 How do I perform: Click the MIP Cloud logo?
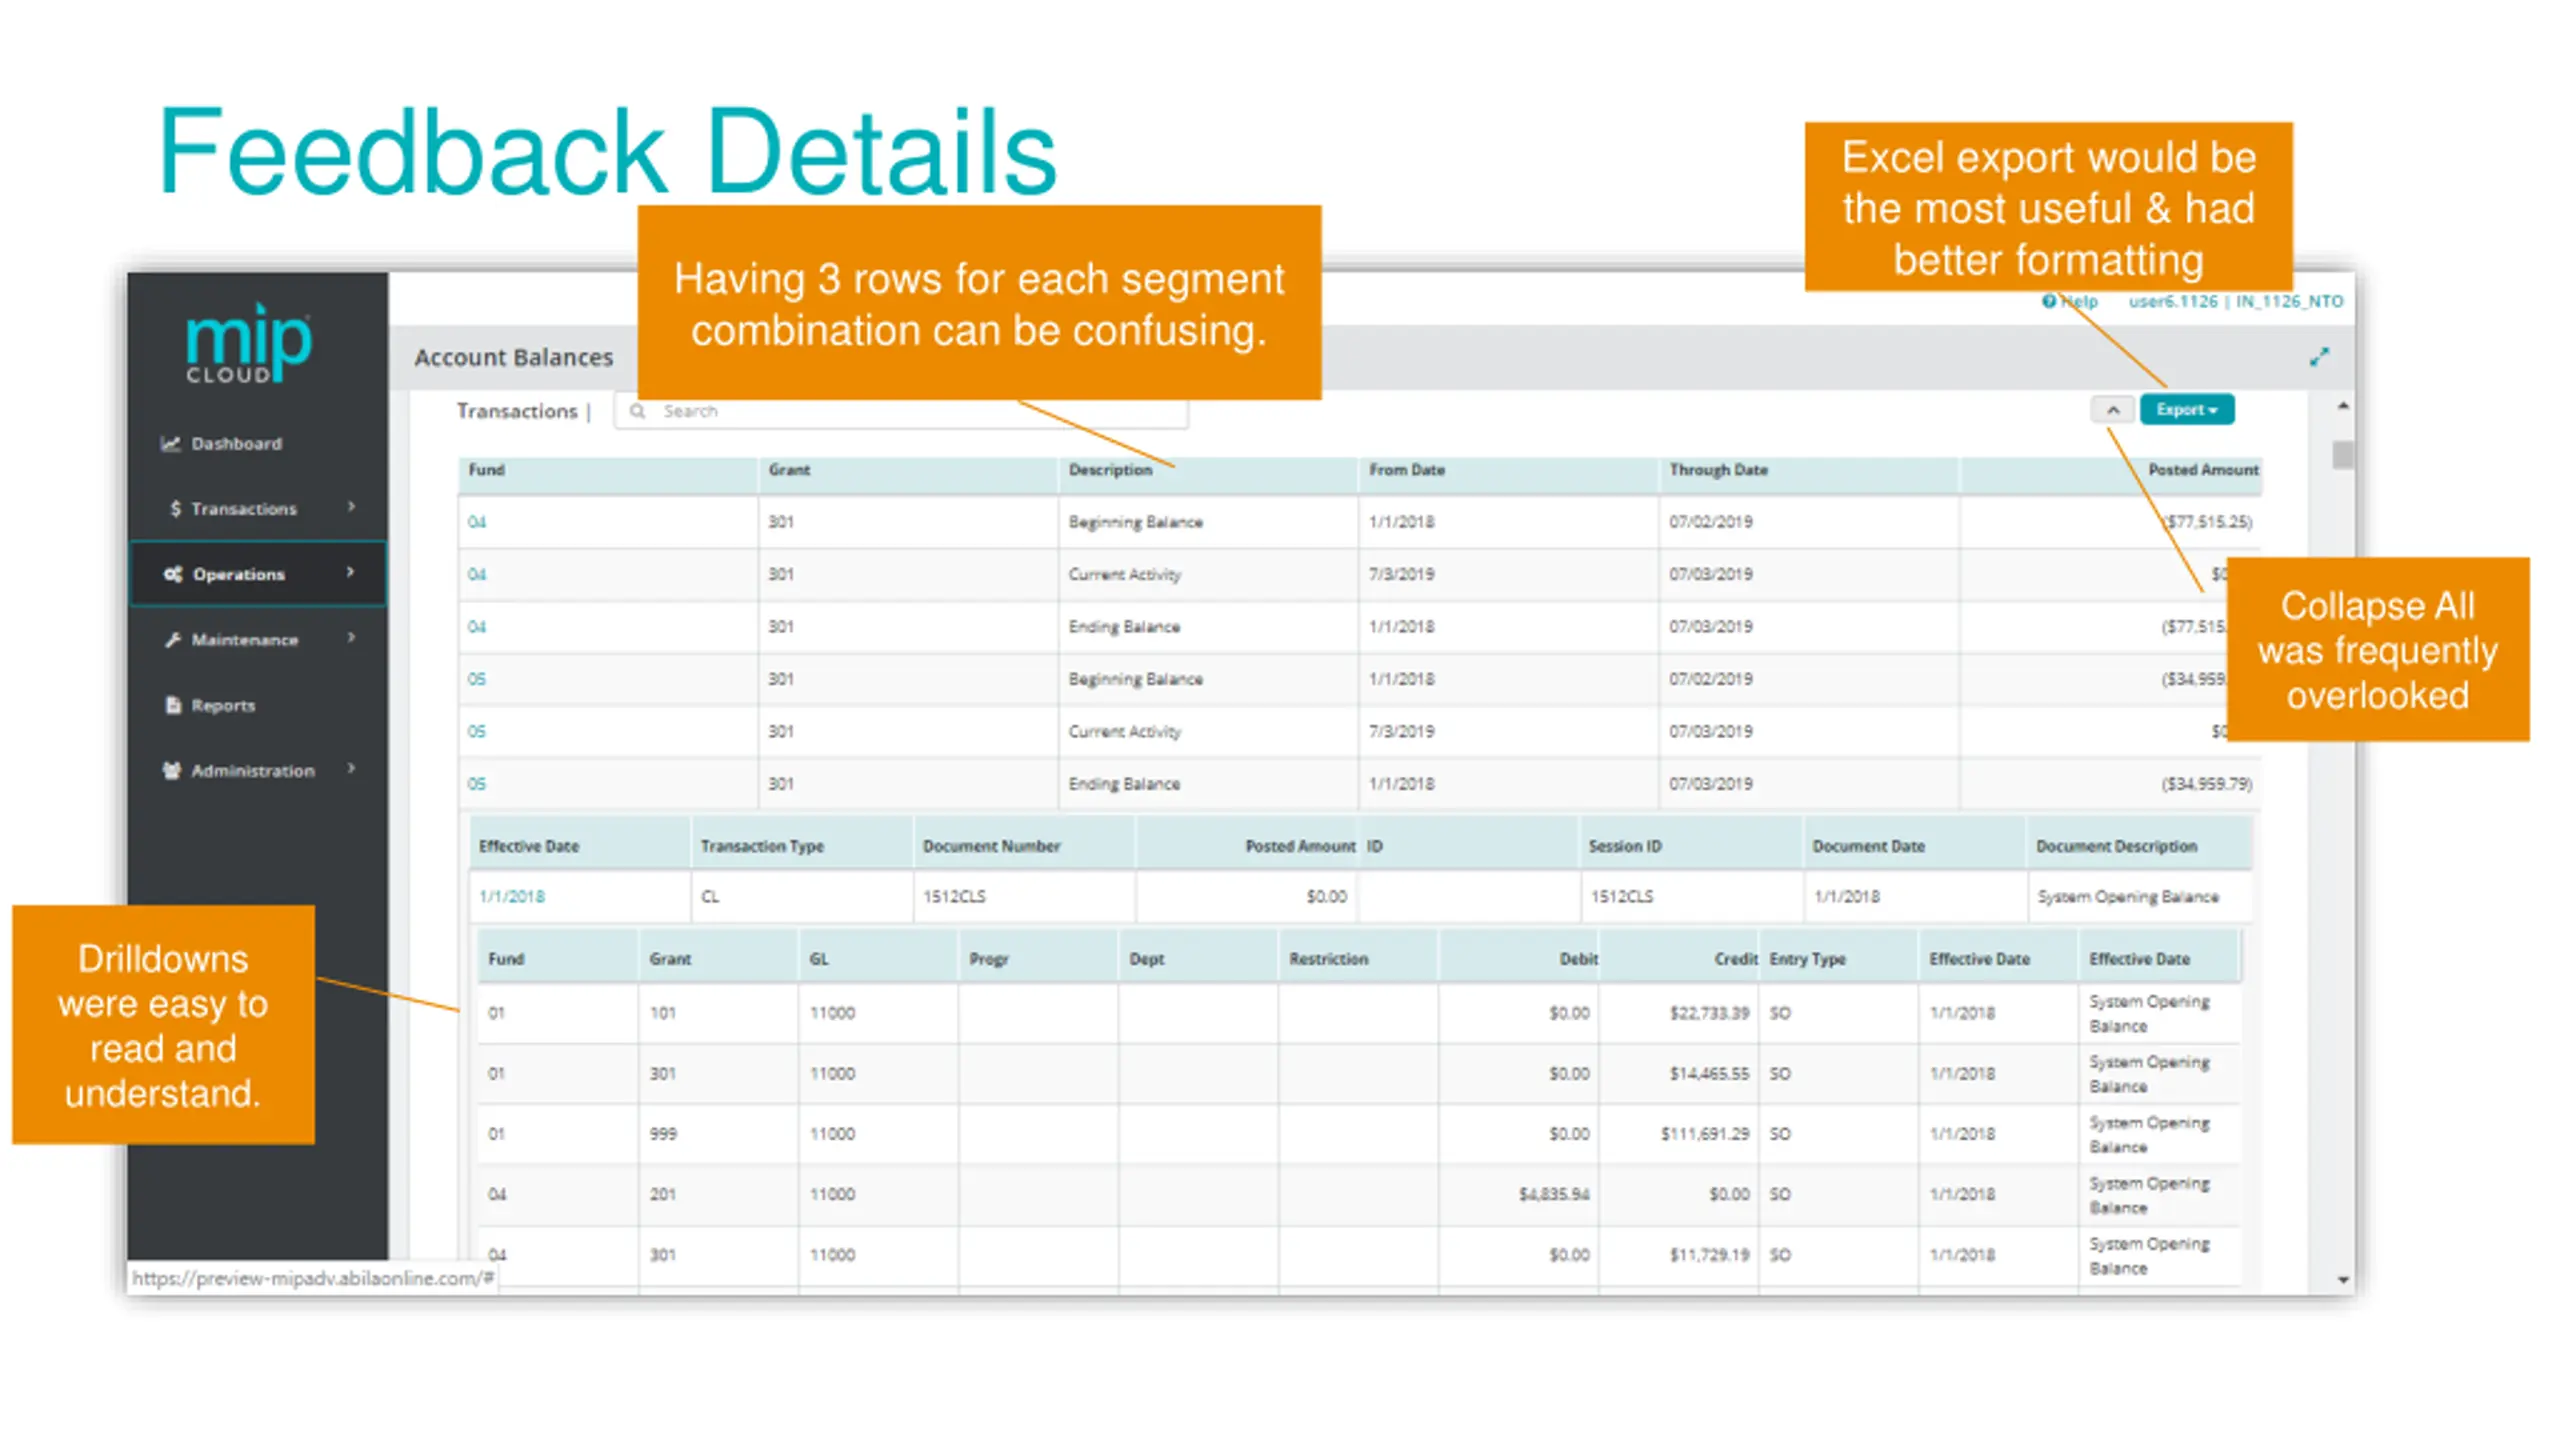[x=249, y=343]
